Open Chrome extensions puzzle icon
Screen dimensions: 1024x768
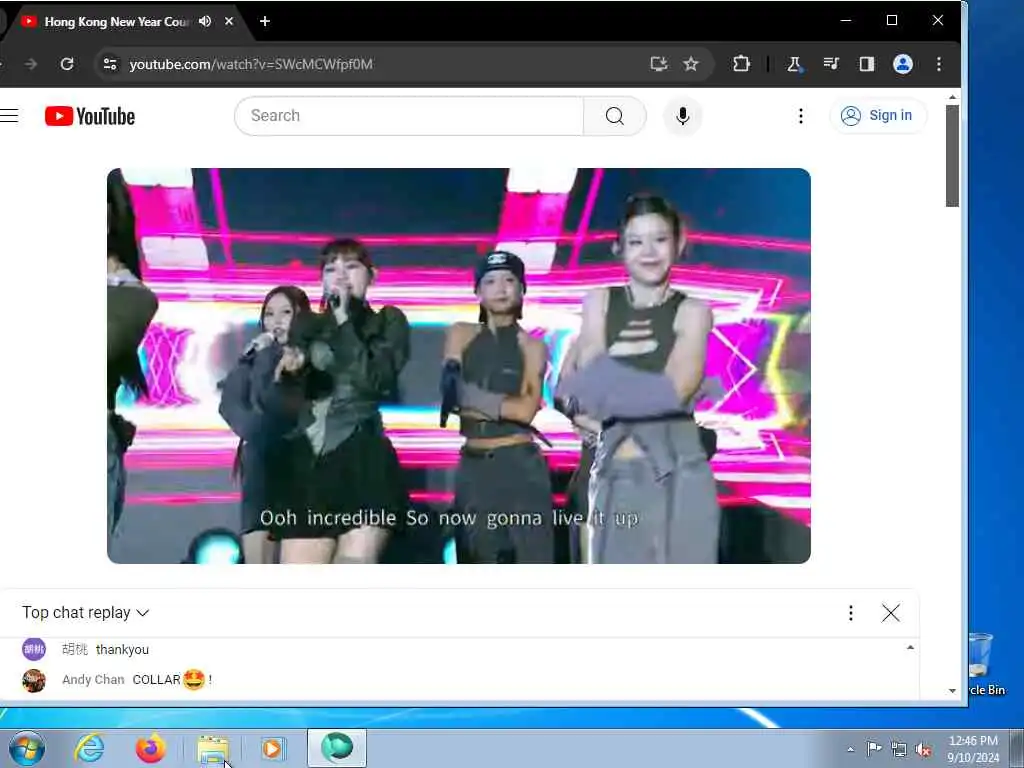point(741,64)
